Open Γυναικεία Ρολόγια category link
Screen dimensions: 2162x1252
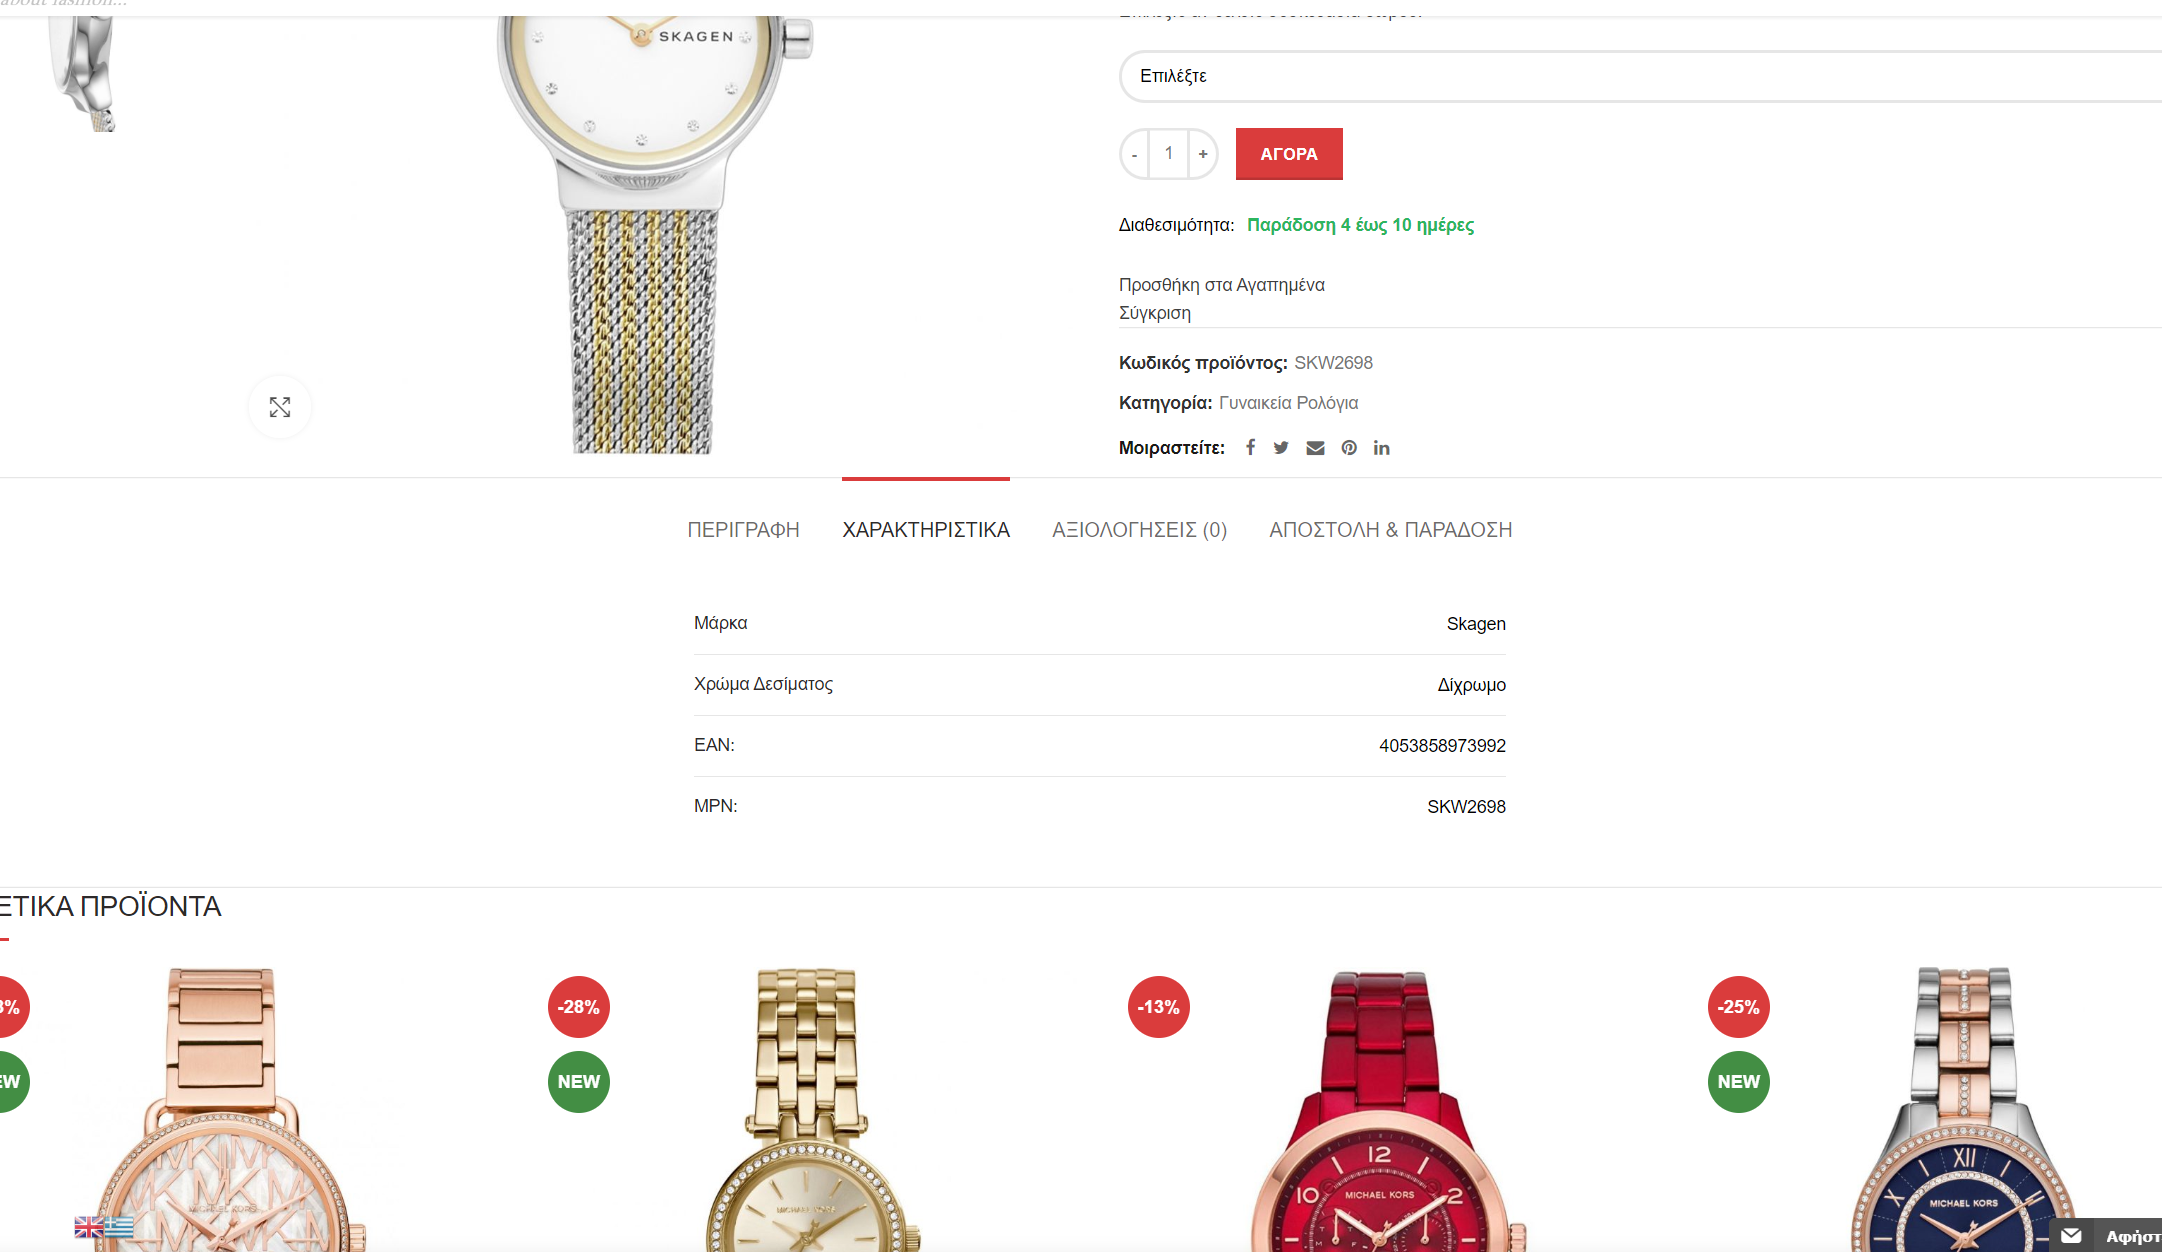(1288, 403)
